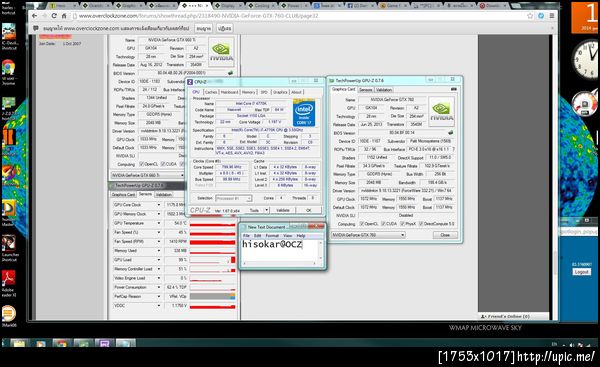Expand the Fan Speed (RPM) sensor dropdown
Viewport: 600px width, 367px height.
[159, 241]
